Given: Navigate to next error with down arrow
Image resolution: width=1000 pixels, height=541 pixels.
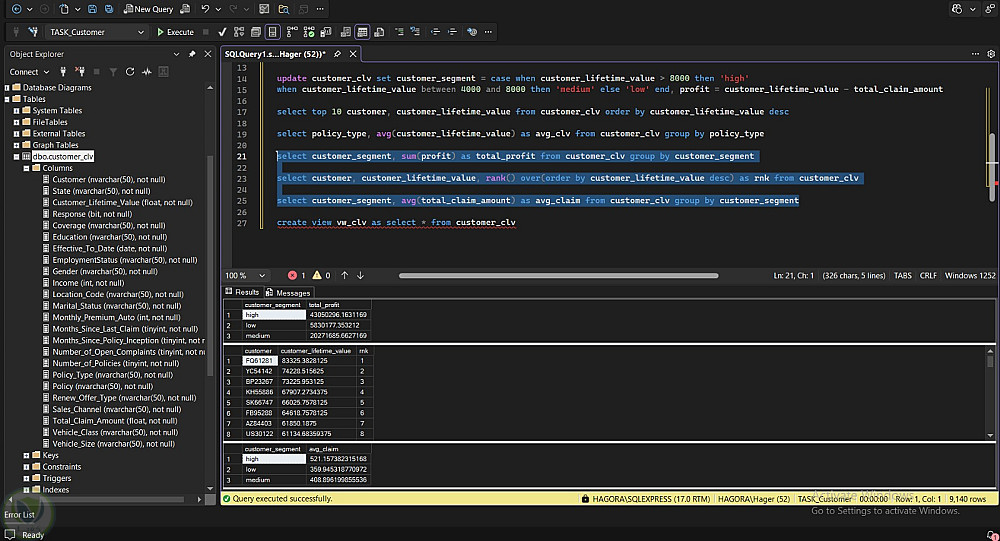Looking at the screenshot, I should [x=360, y=275].
